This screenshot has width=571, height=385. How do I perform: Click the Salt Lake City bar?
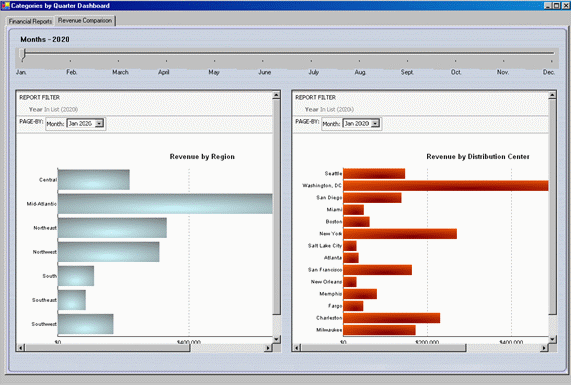350,246
